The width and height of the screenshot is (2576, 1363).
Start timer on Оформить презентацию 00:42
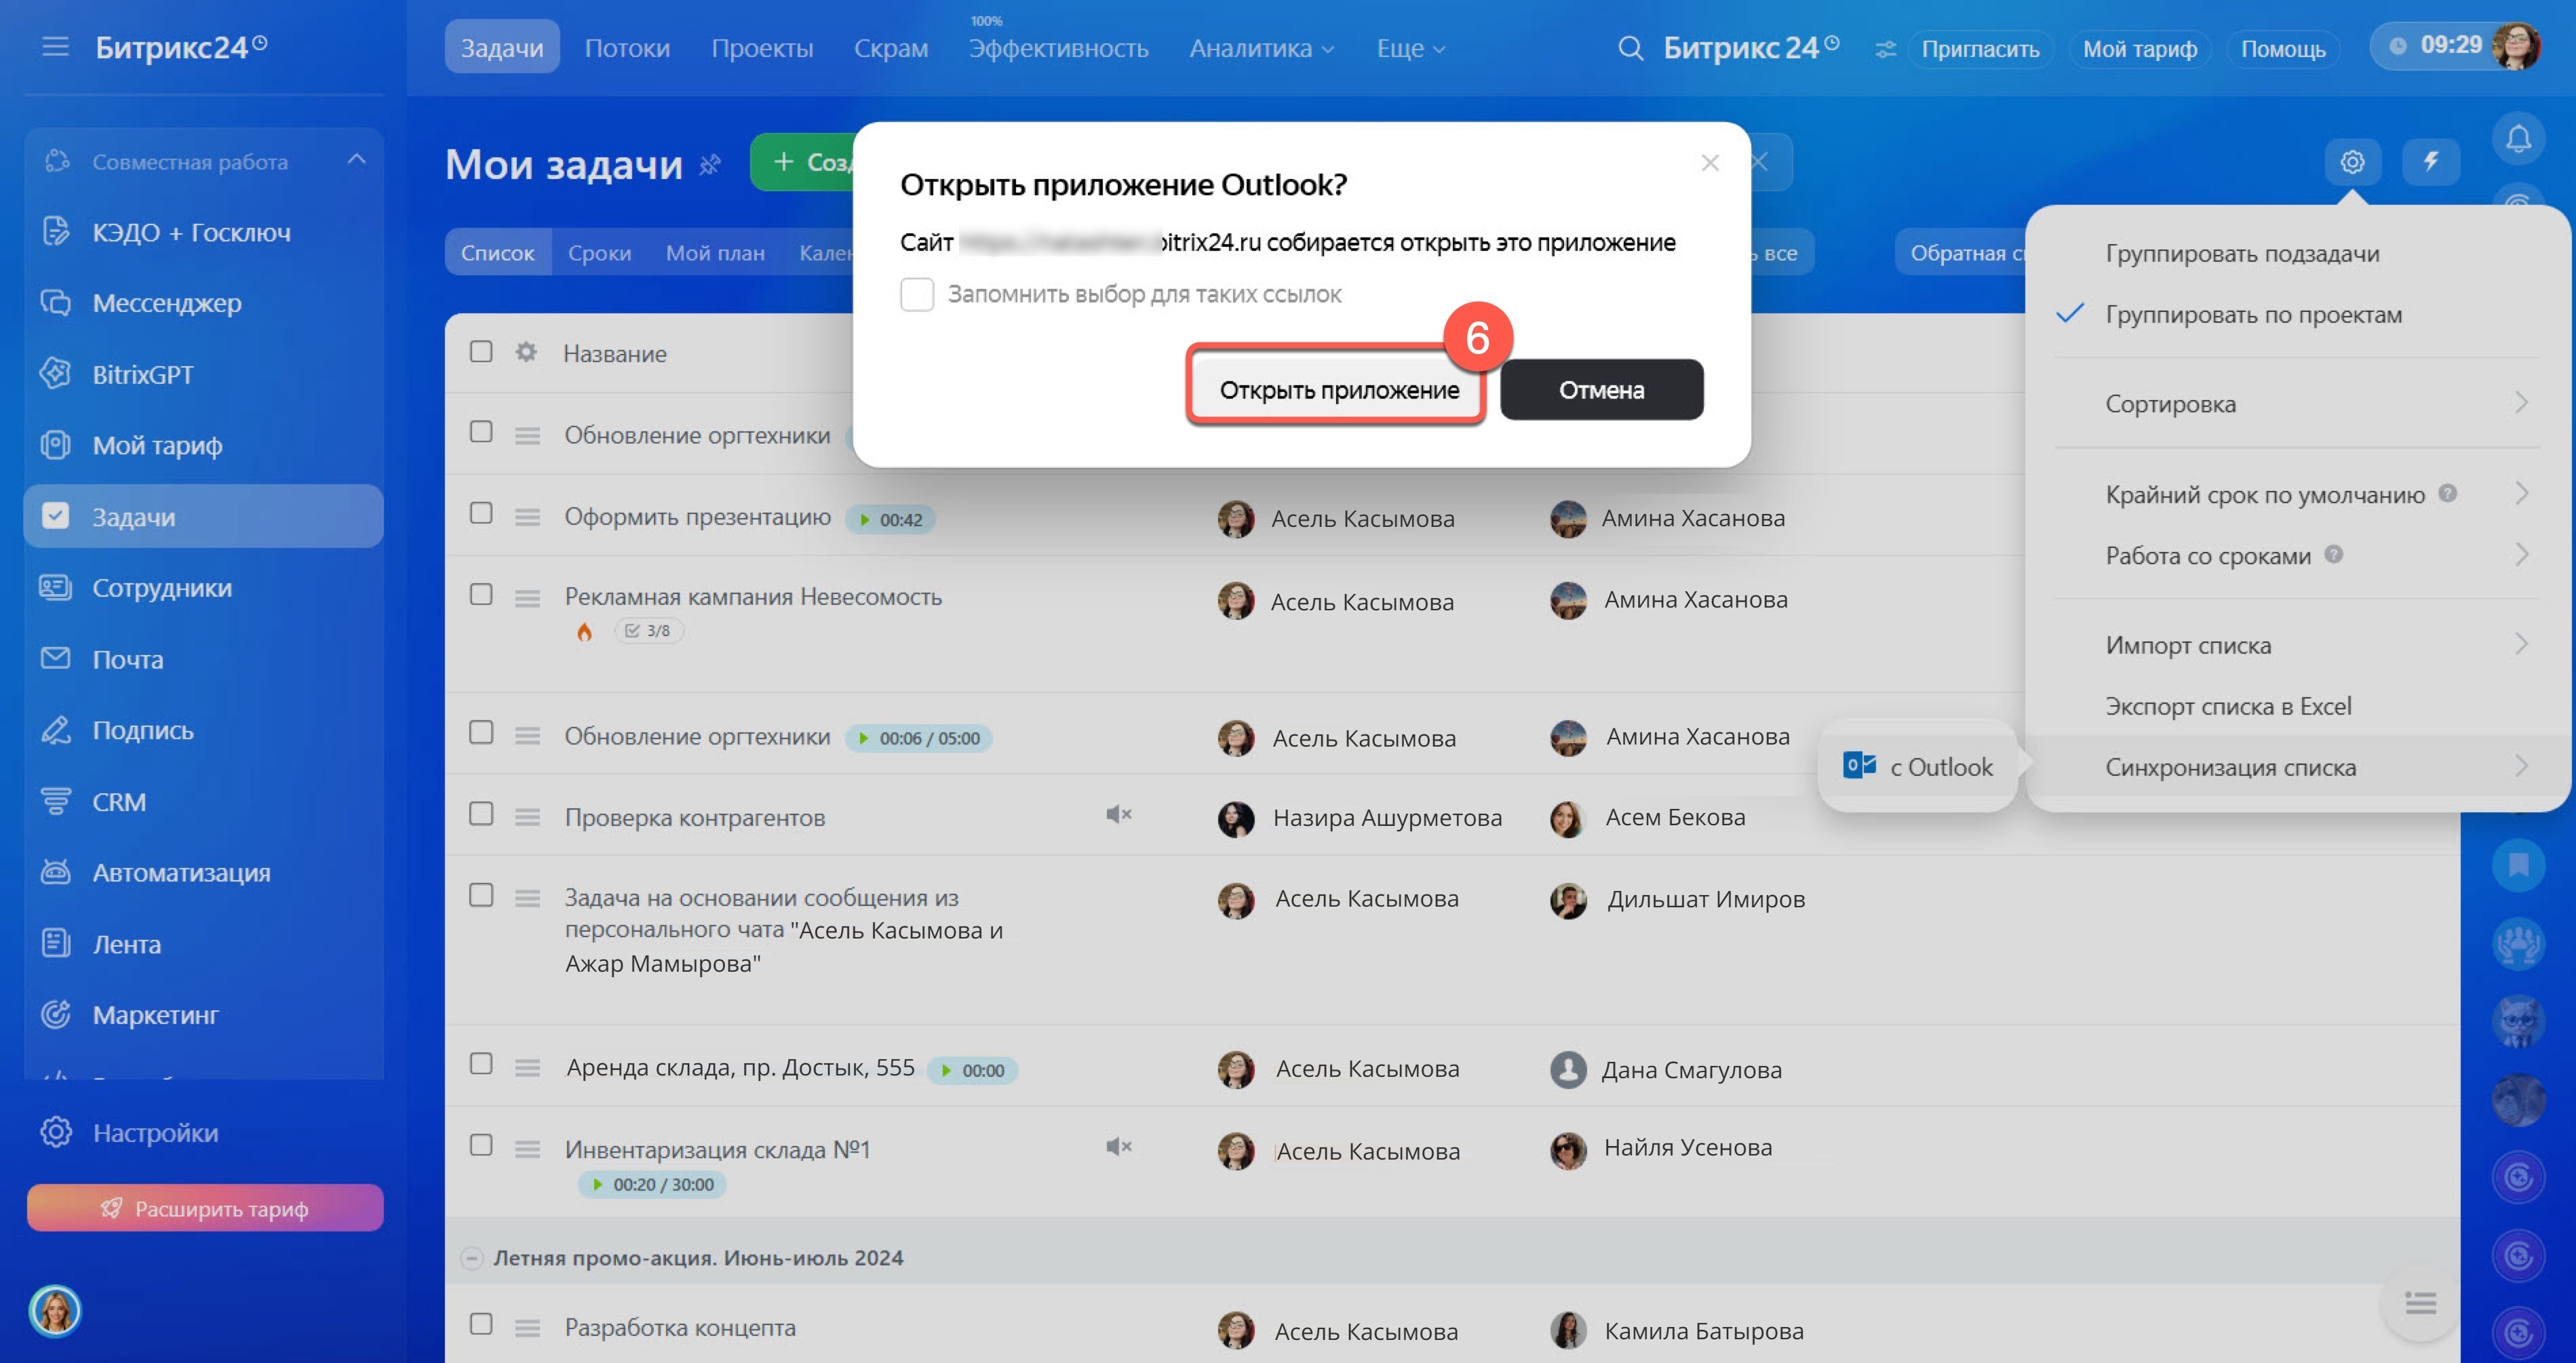(890, 519)
